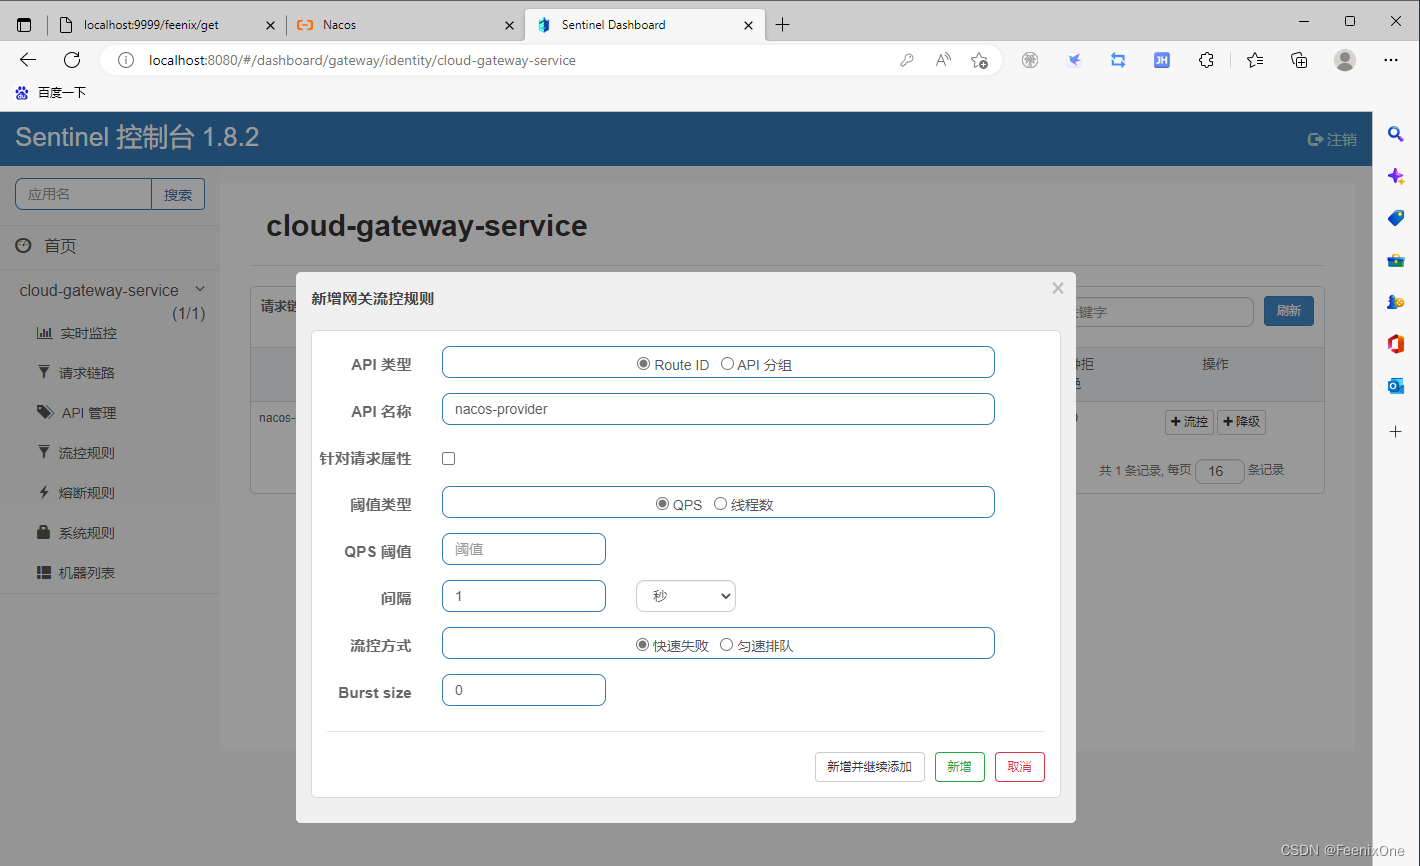Open the games icon in Edge sidebar
This screenshot has height=866, width=1420.
click(1396, 301)
